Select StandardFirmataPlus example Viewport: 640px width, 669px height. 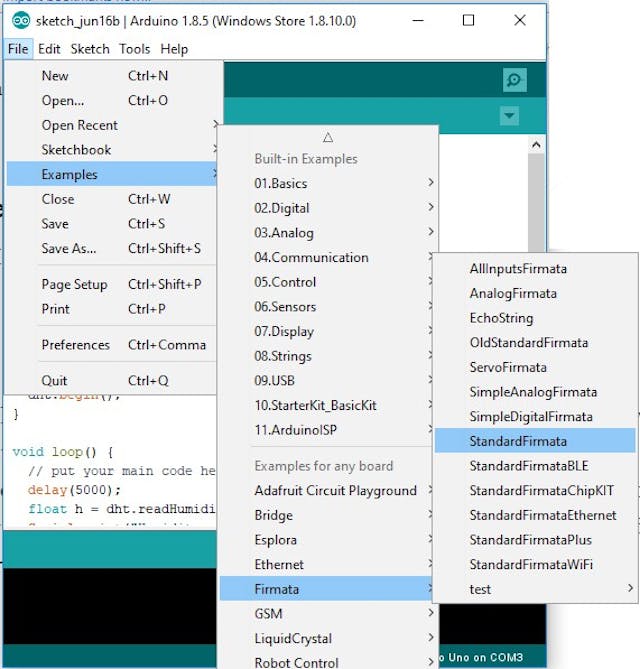click(530, 540)
